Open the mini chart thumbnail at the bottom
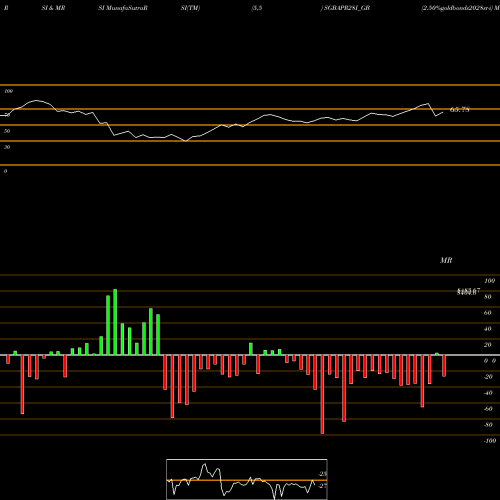Image resolution: width=500 pixels, height=500 pixels. pos(247,479)
